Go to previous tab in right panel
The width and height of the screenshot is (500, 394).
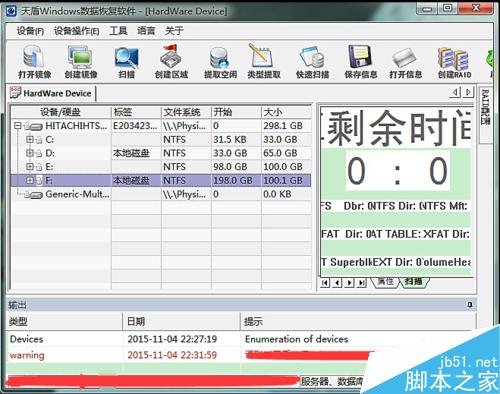pos(337,283)
